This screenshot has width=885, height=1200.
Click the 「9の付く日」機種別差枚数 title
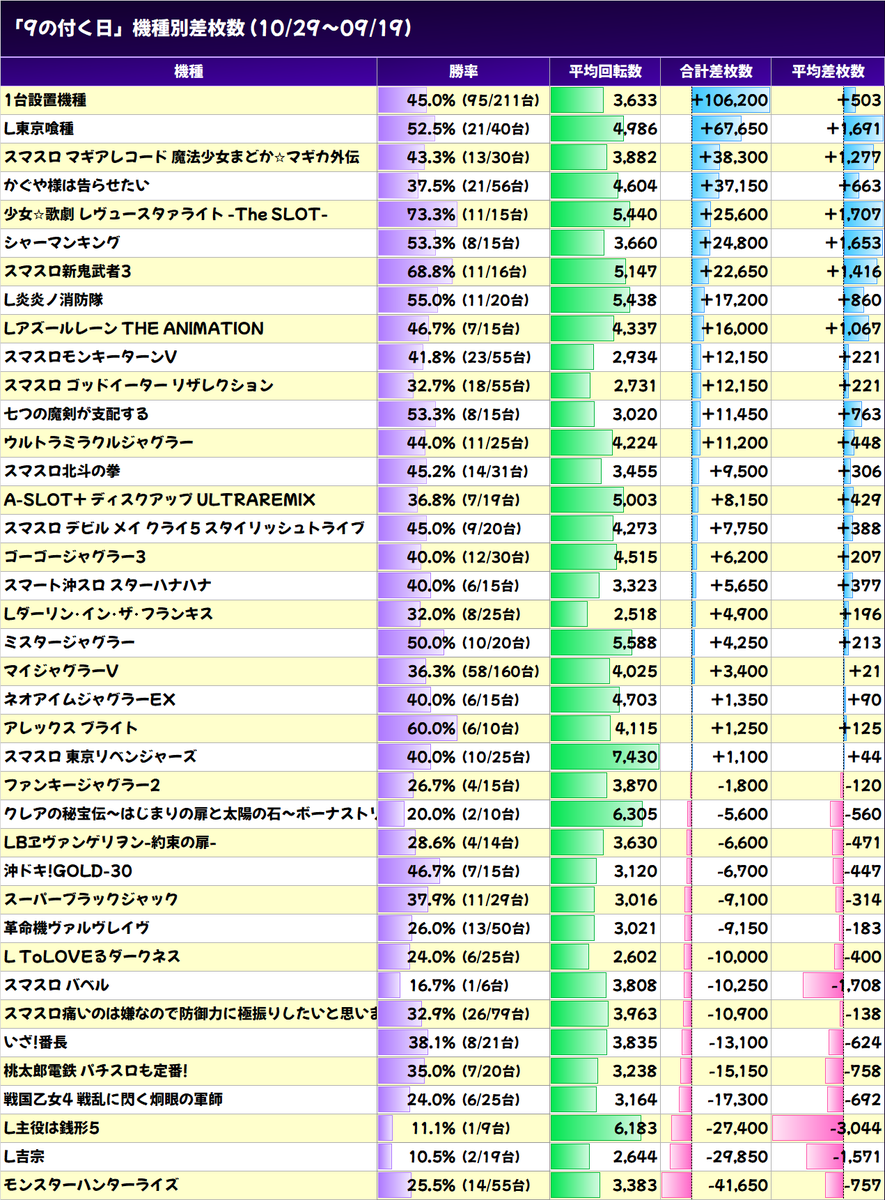coord(209,28)
